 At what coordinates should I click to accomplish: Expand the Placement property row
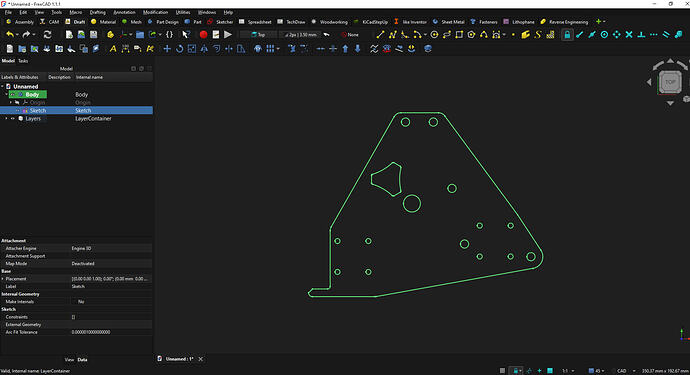click(3, 279)
